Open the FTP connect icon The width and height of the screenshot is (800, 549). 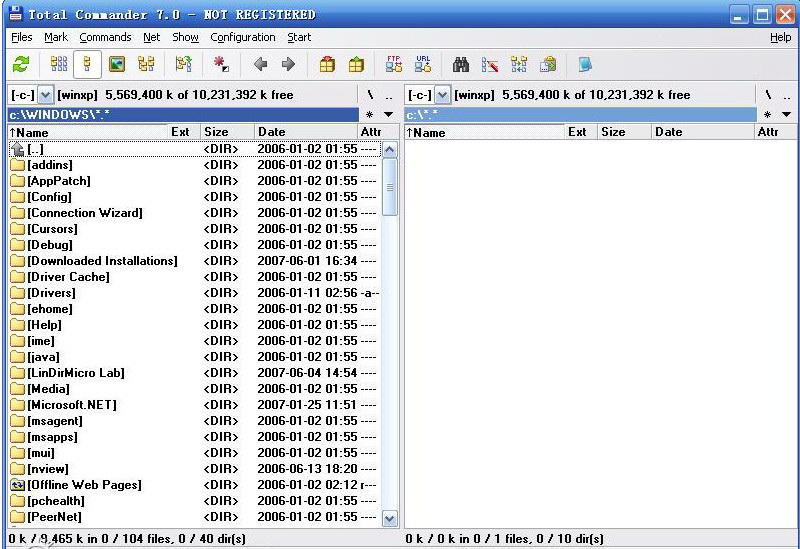[x=393, y=64]
